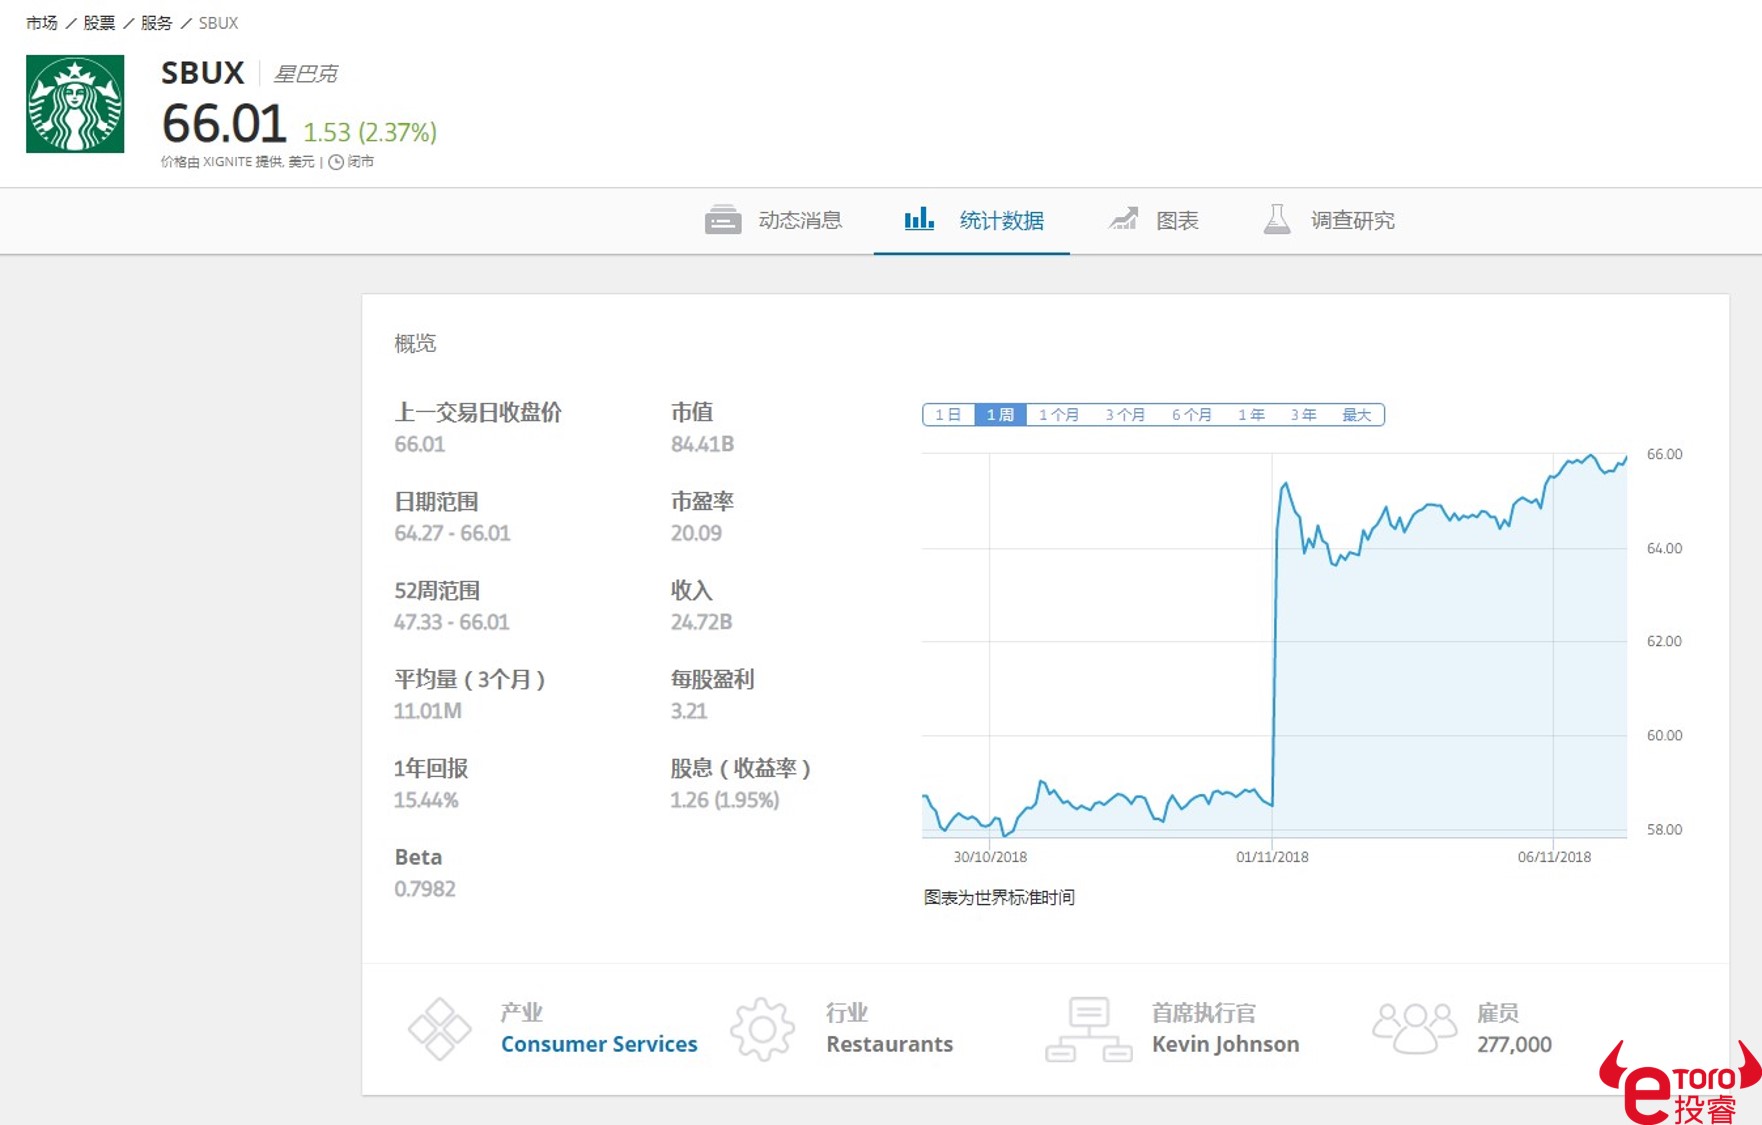Go to 服务 in the breadcrumb

156,23
